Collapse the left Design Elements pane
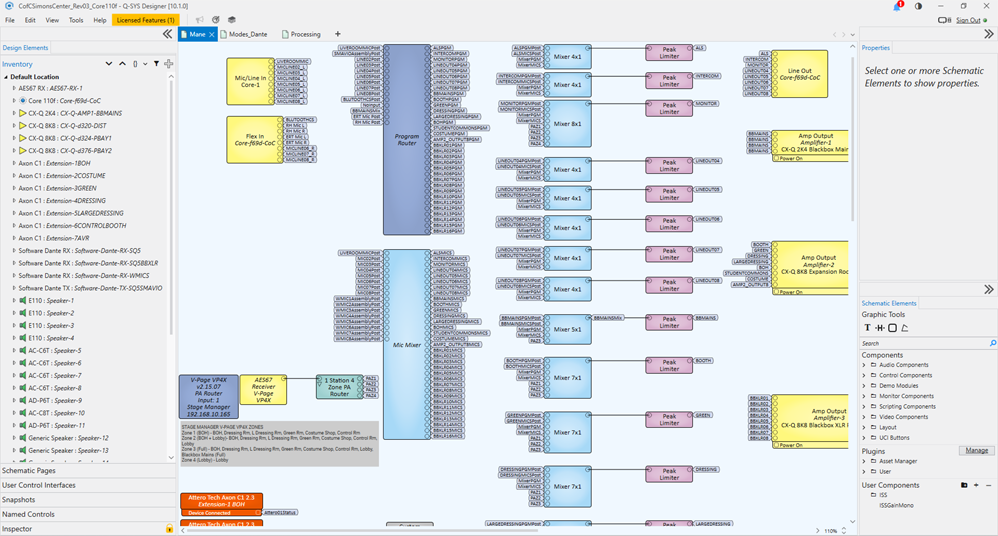Screen dimensions: 998x536 (167, 34)
